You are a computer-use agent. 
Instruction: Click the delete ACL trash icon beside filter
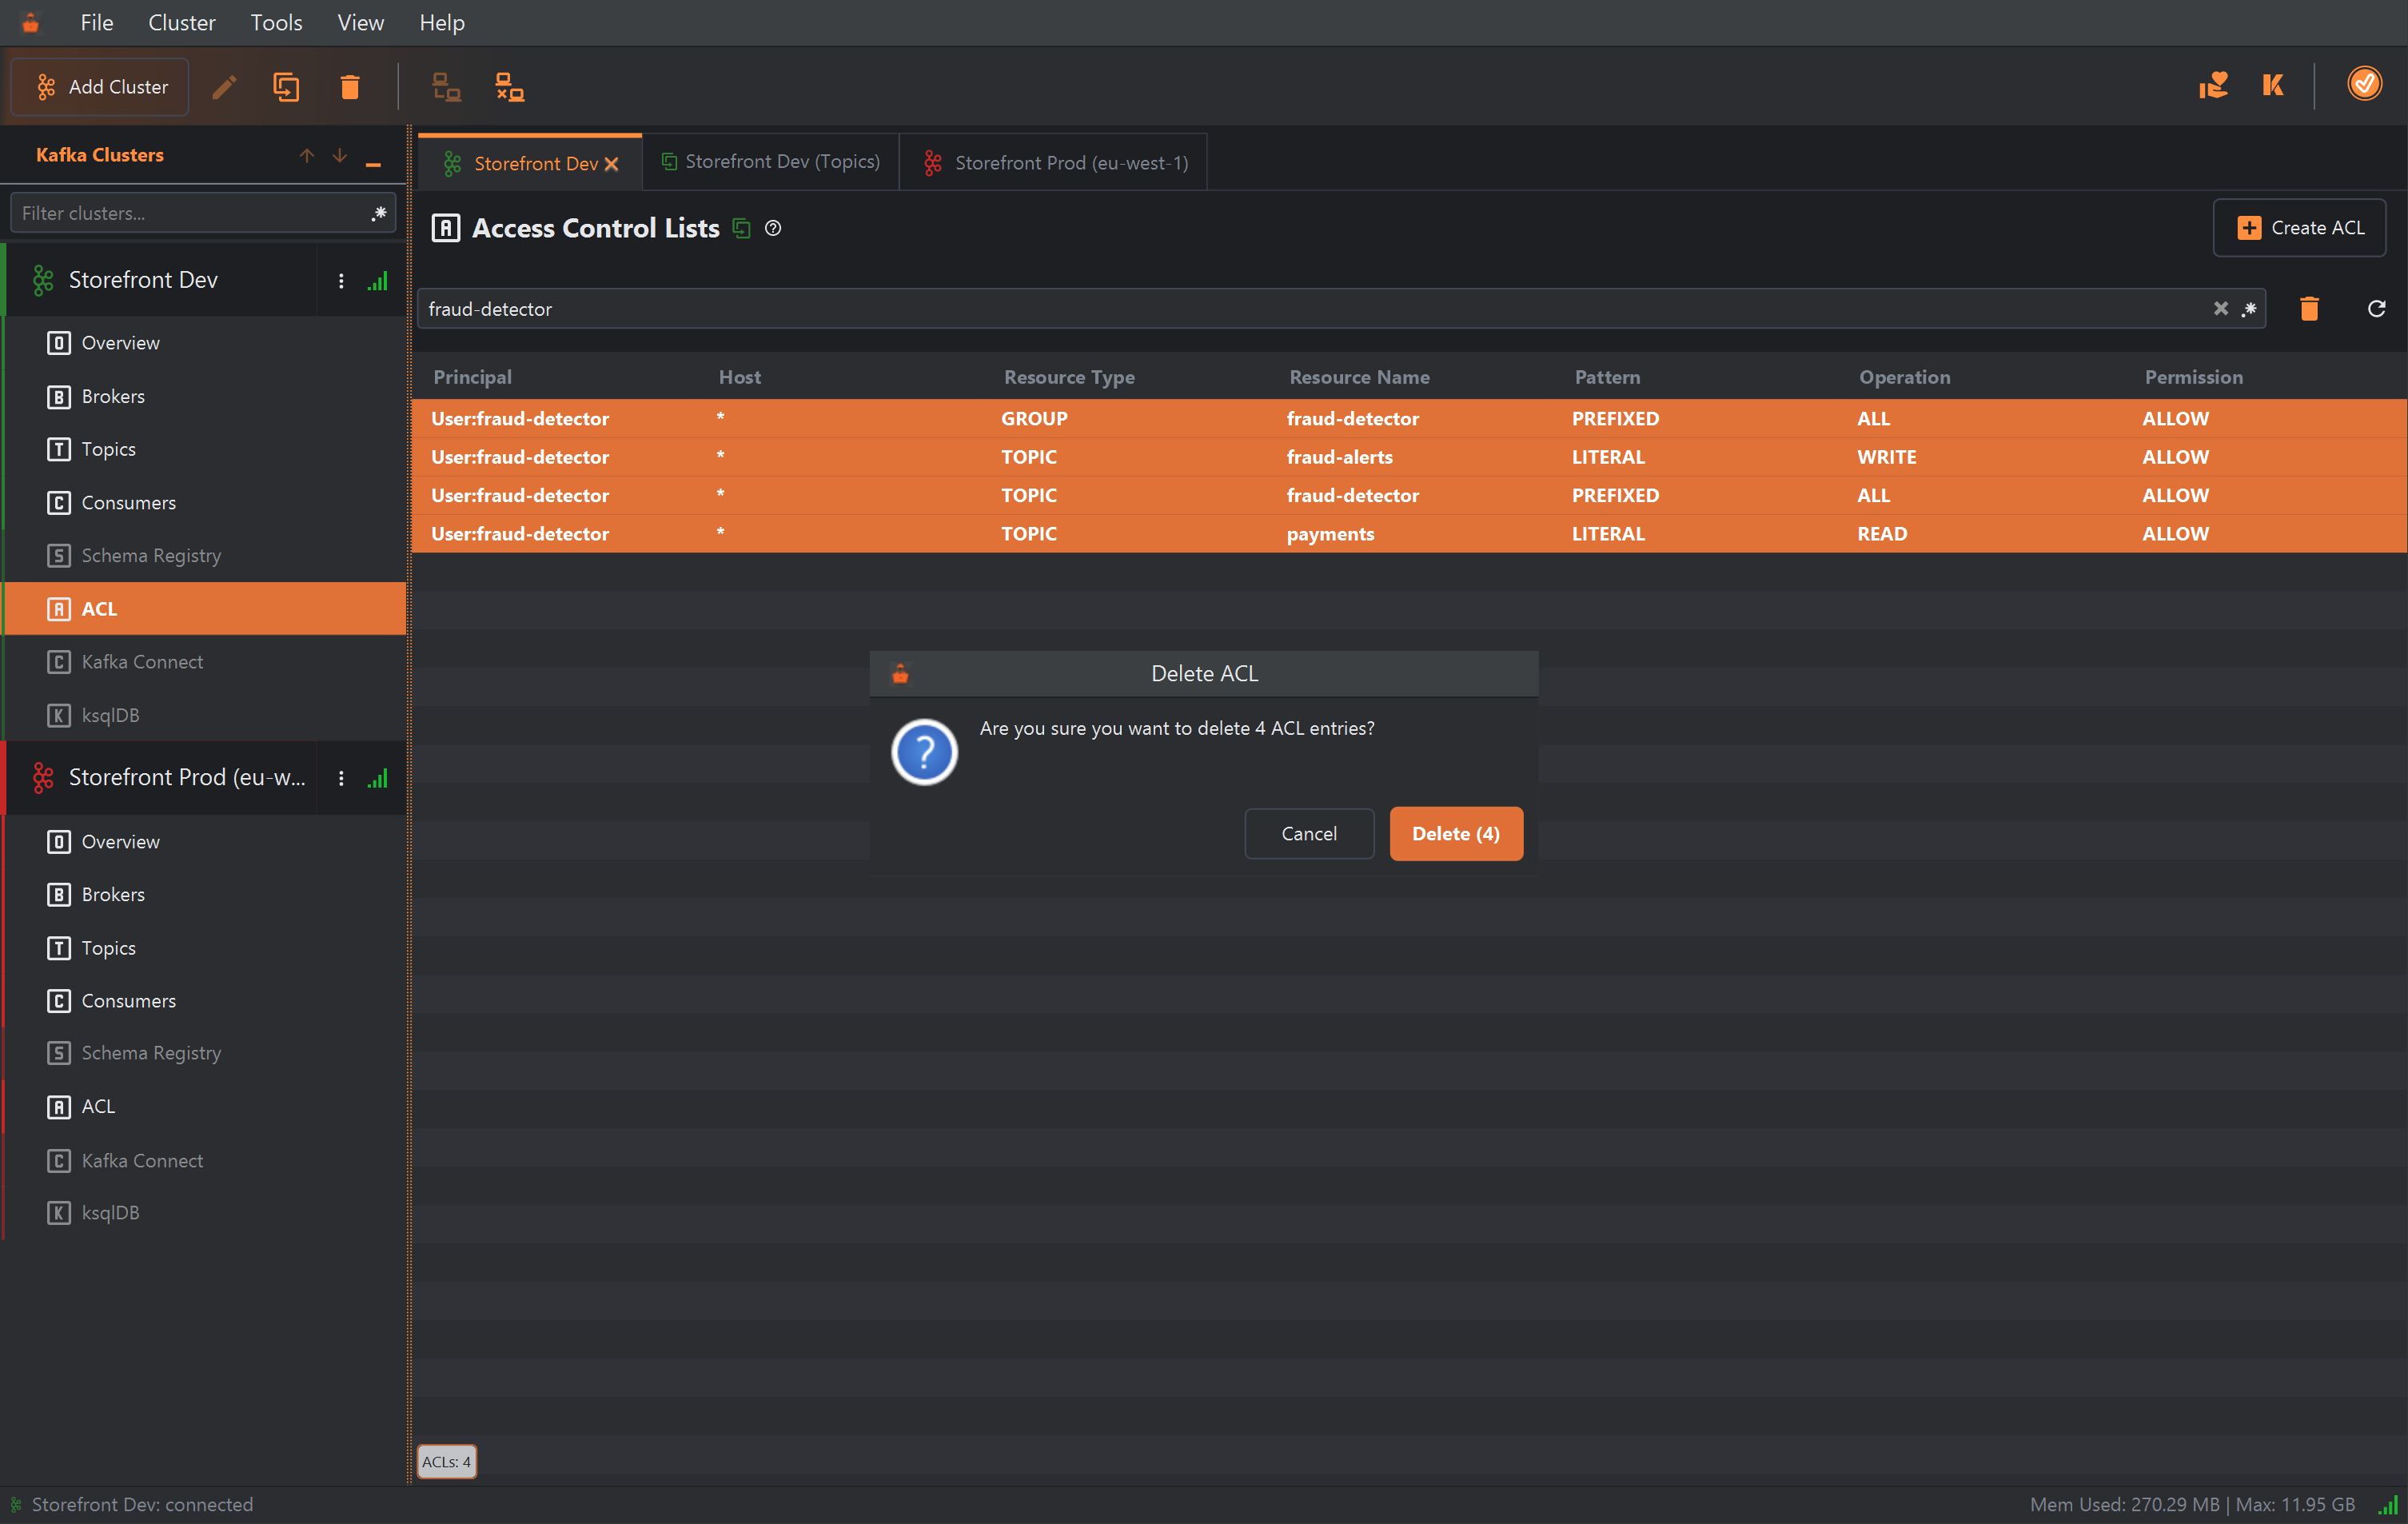(2309, 309)
